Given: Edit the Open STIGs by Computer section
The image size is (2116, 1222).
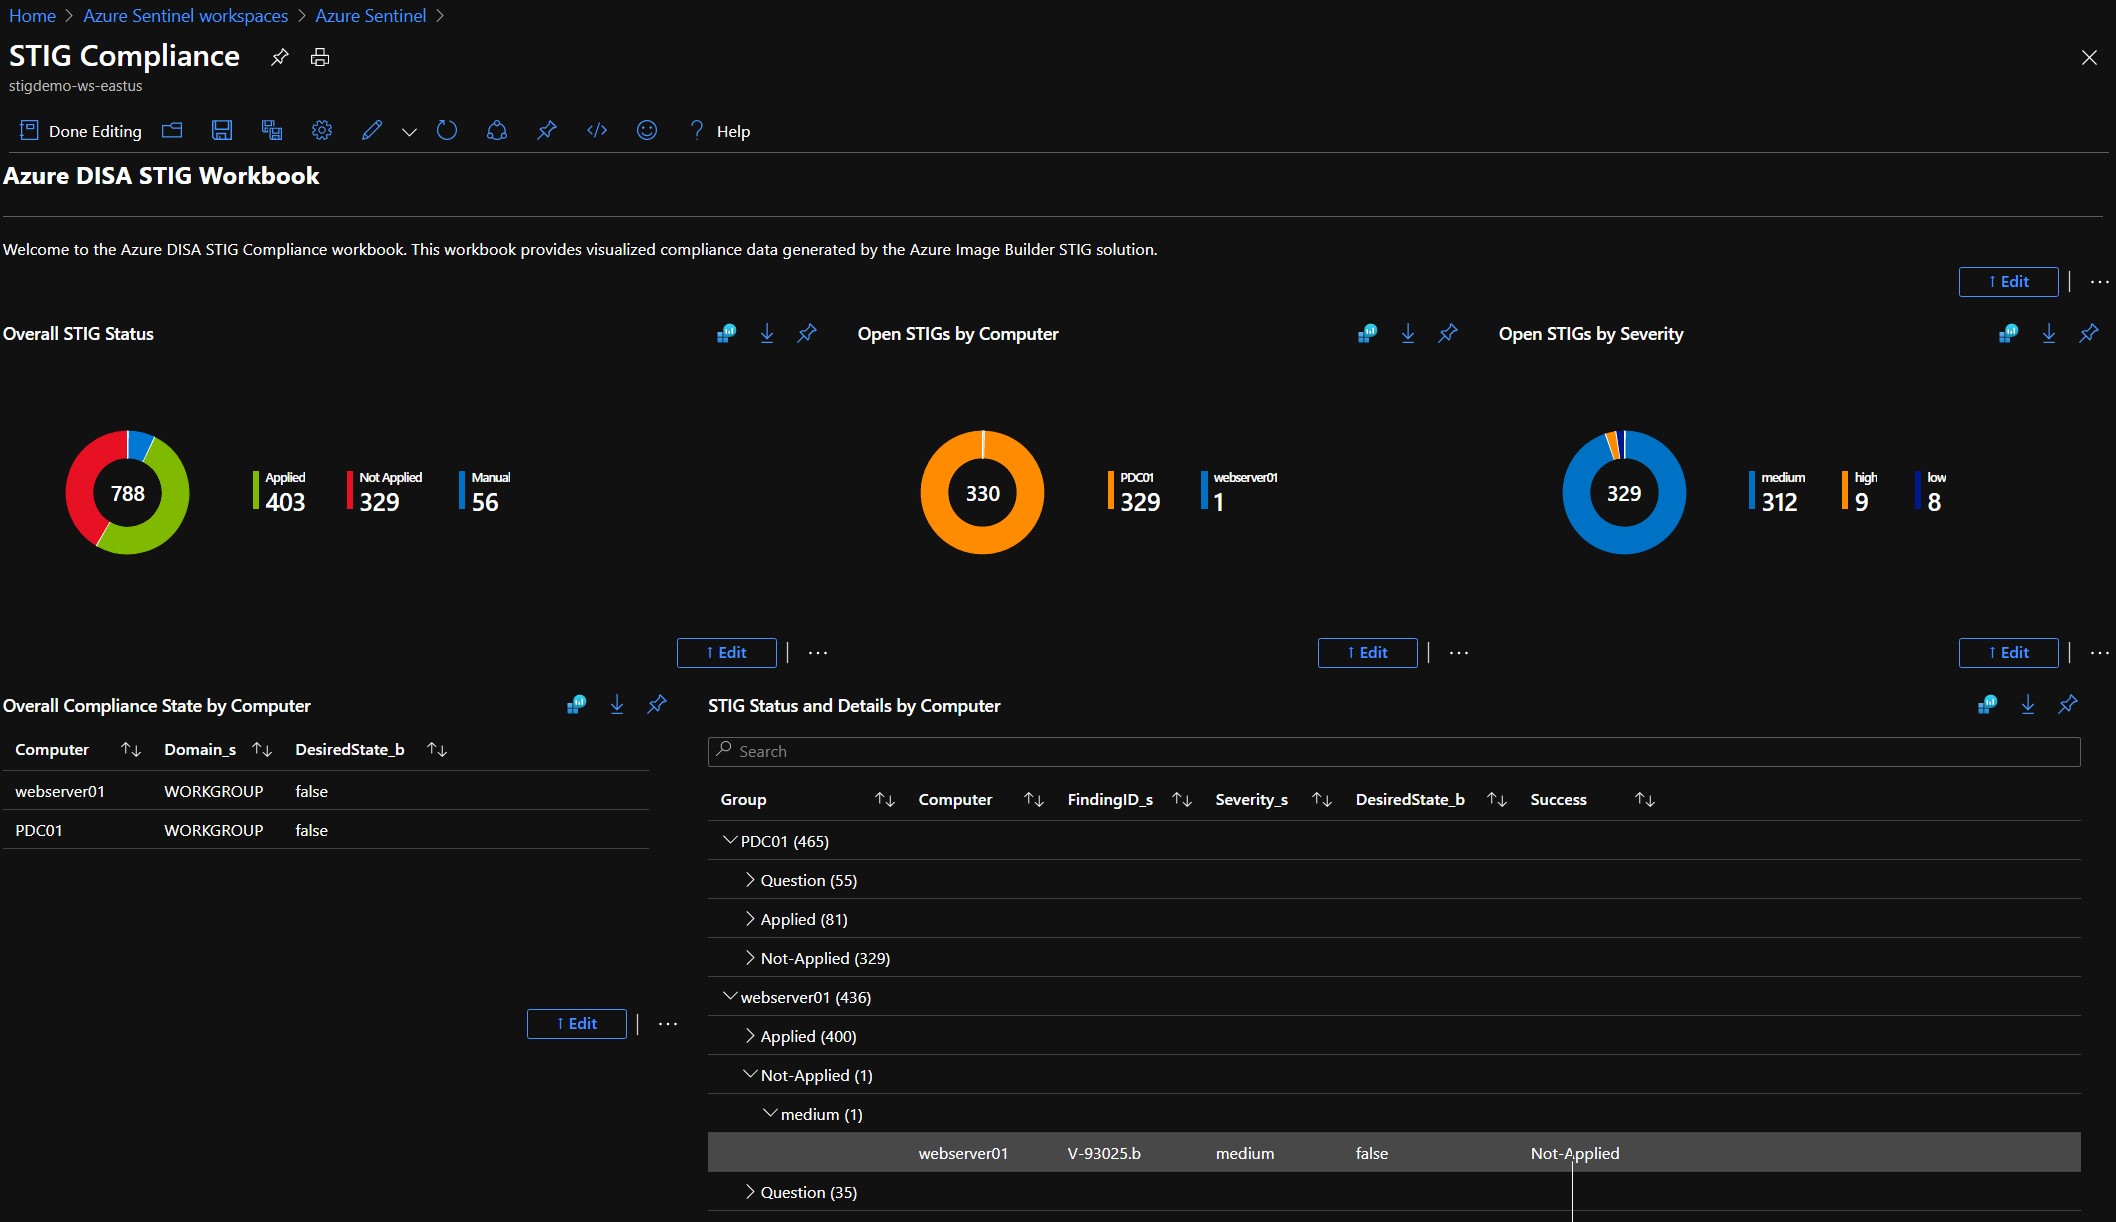Looking at the screenshot, I should pyautogui.click(x=1368, y=653).
